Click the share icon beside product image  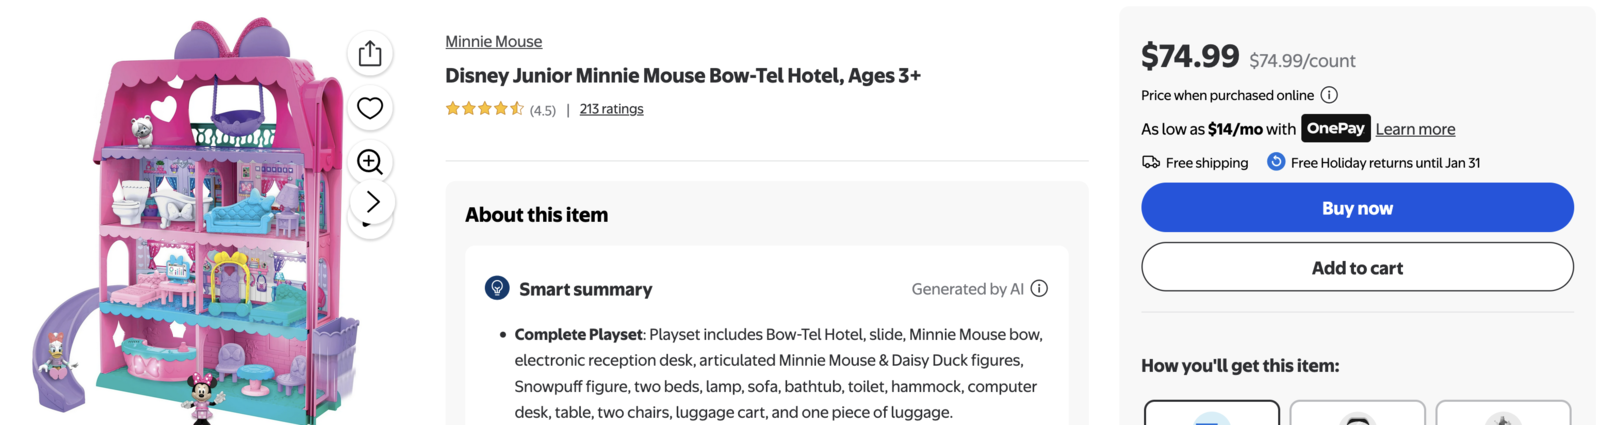370,53
